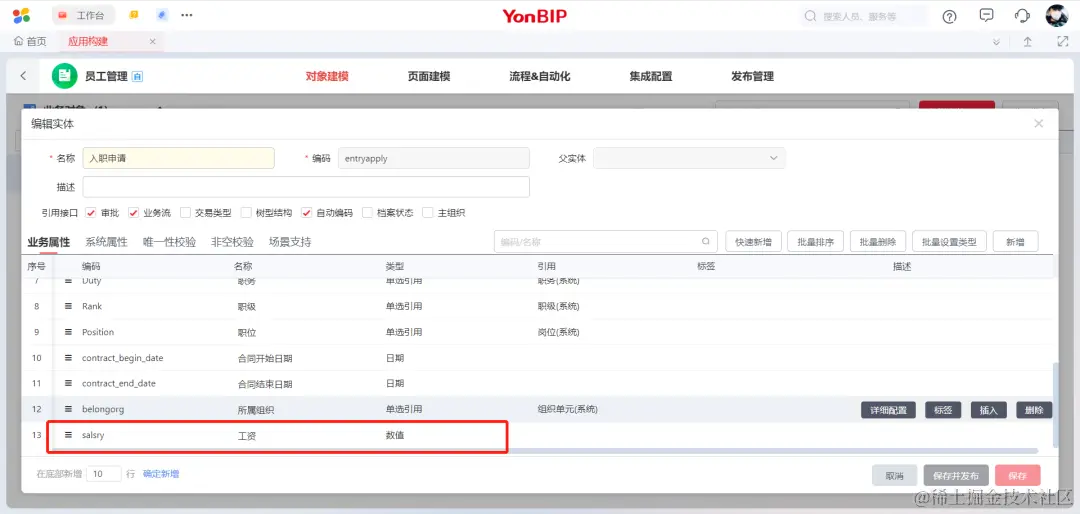Click the home icon tab 首页
The image size is (1080, 514).
[x=30, y=41]
